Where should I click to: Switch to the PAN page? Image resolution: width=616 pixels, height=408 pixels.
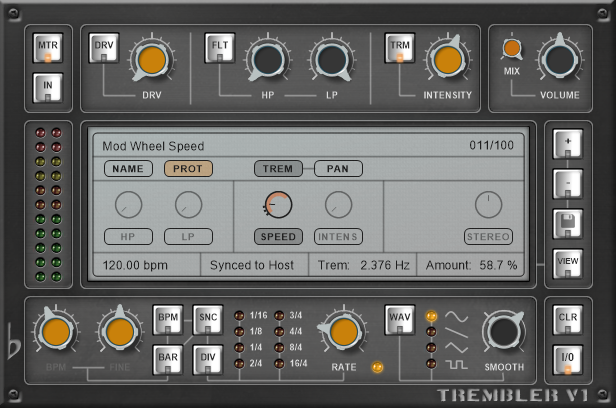[338, 168]
